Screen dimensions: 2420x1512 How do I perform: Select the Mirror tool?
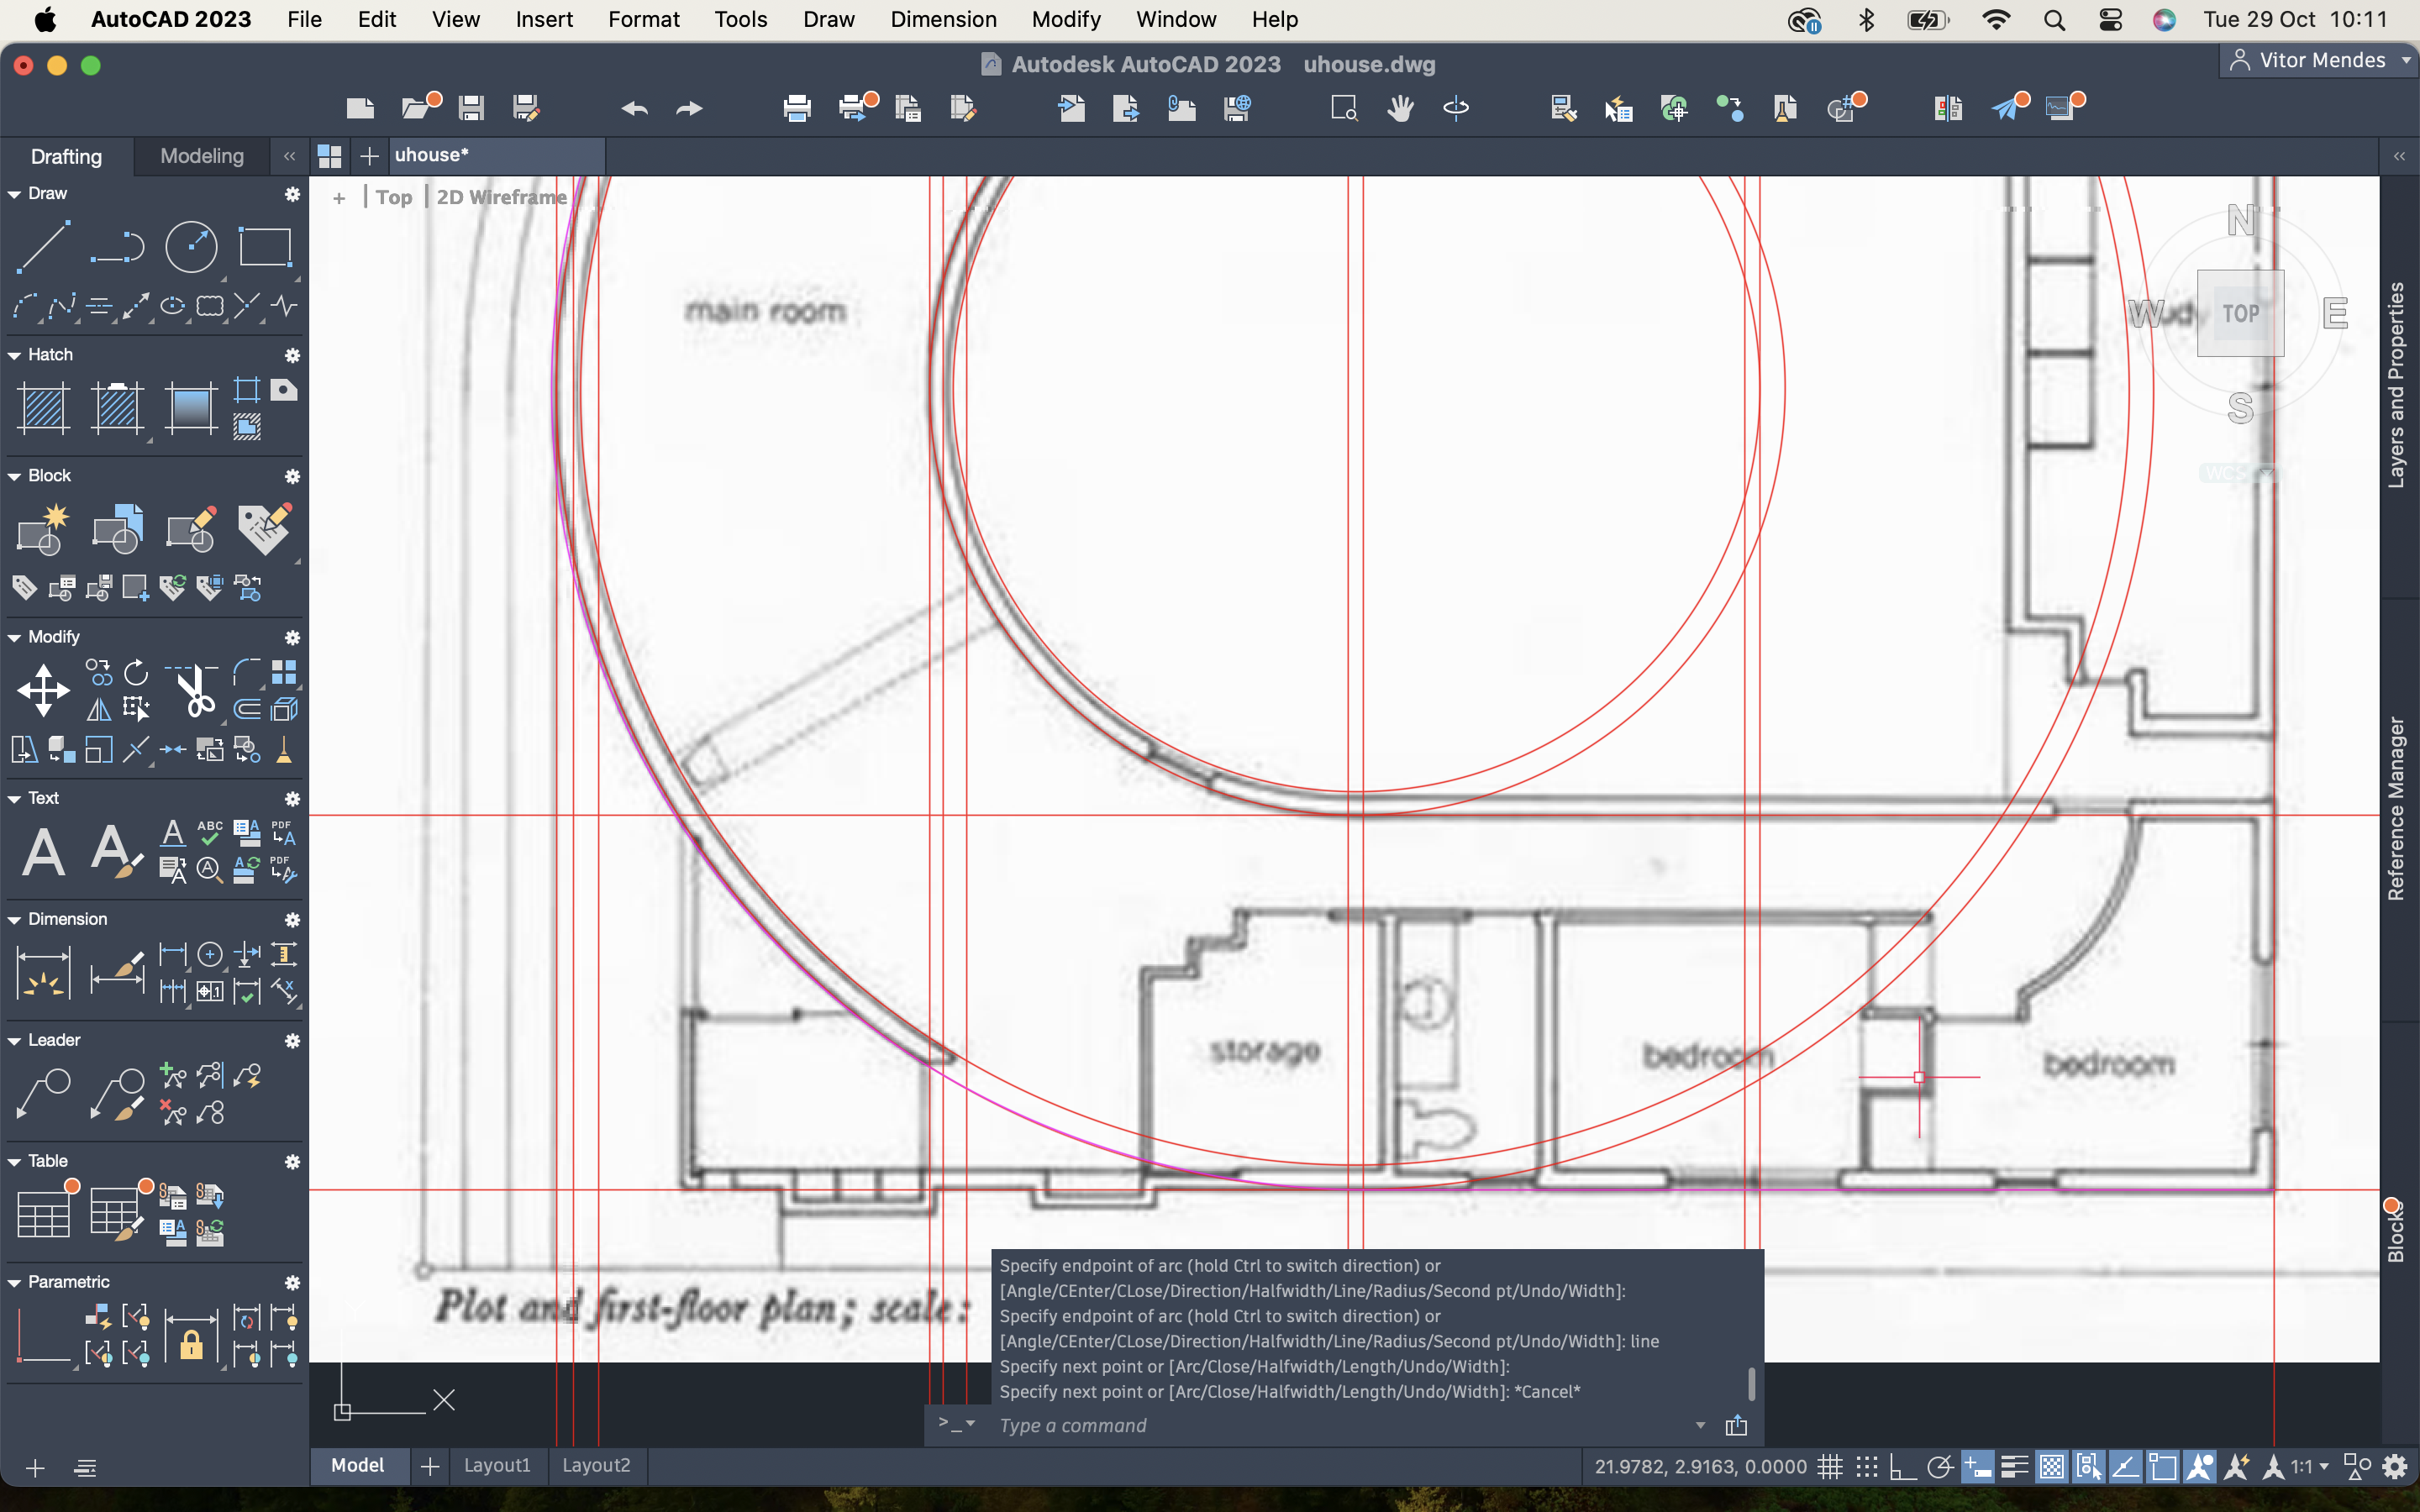(x=99, y=709)
